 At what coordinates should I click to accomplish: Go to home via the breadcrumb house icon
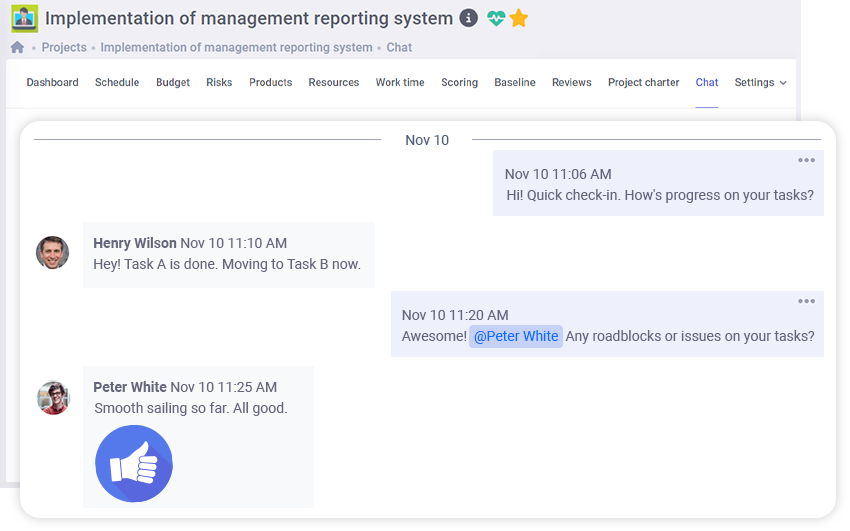pyautogui.click(x=17, y=47)
